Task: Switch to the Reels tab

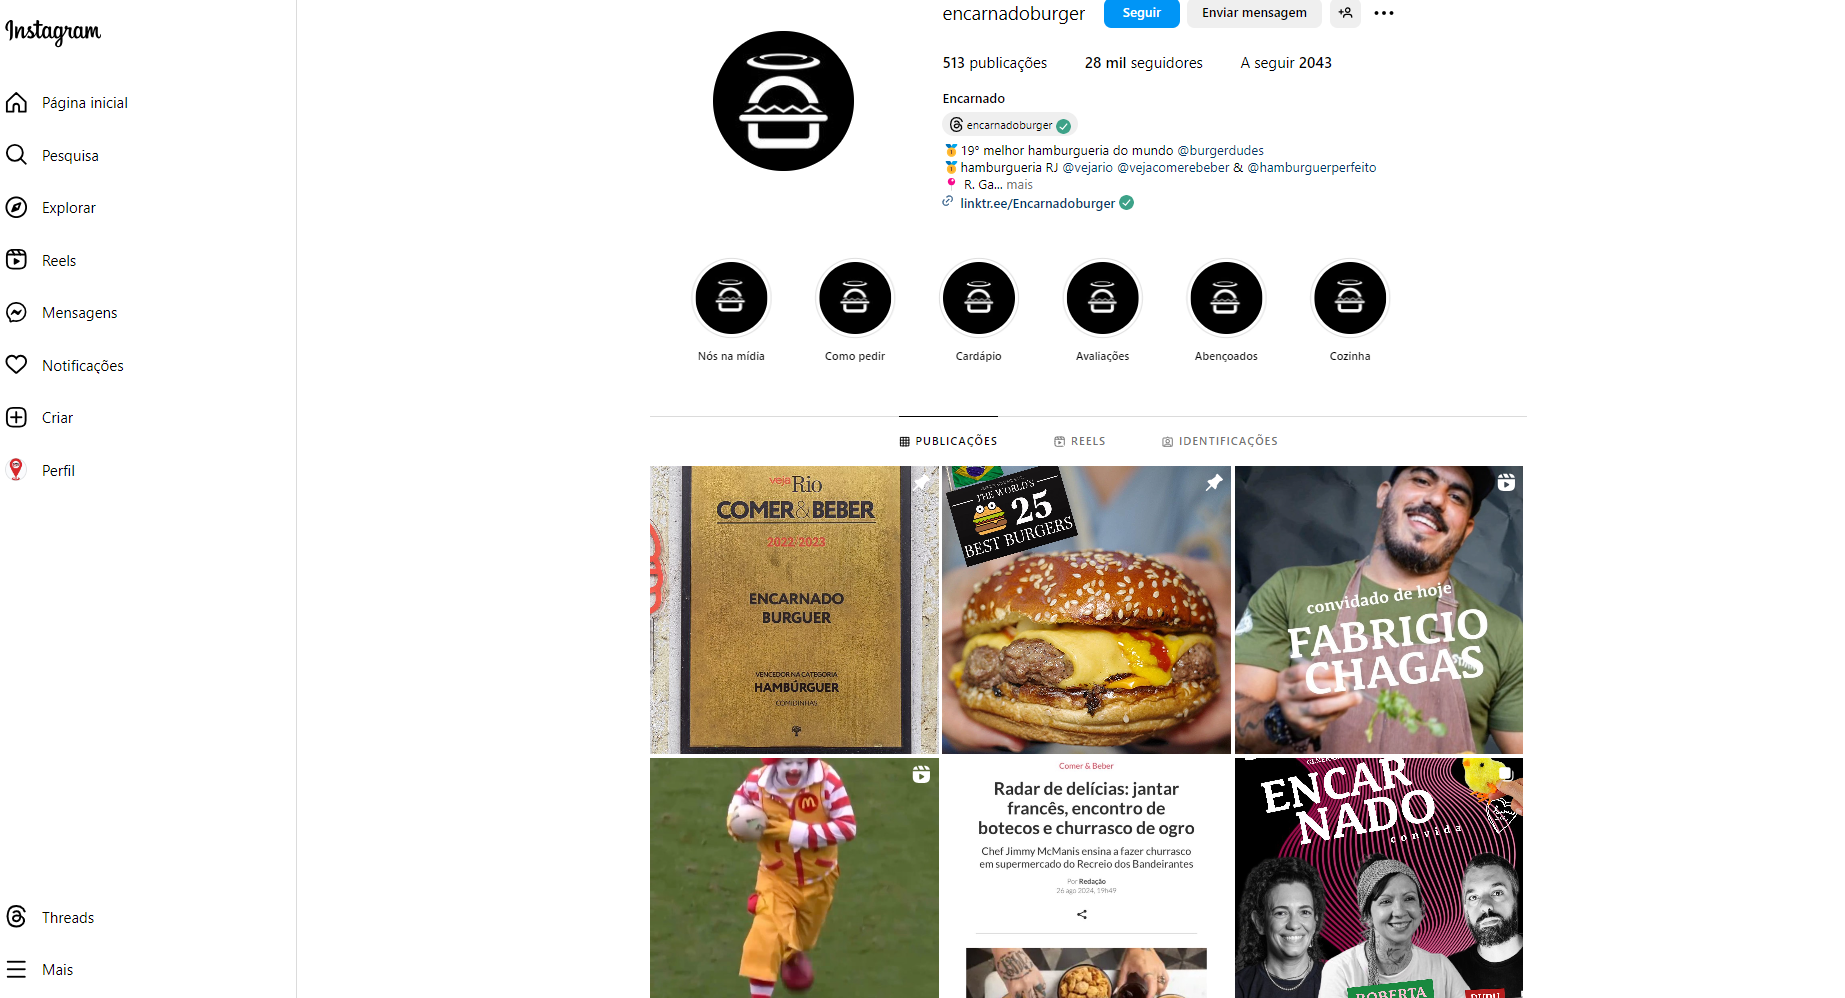Action: click(1080, 441)
